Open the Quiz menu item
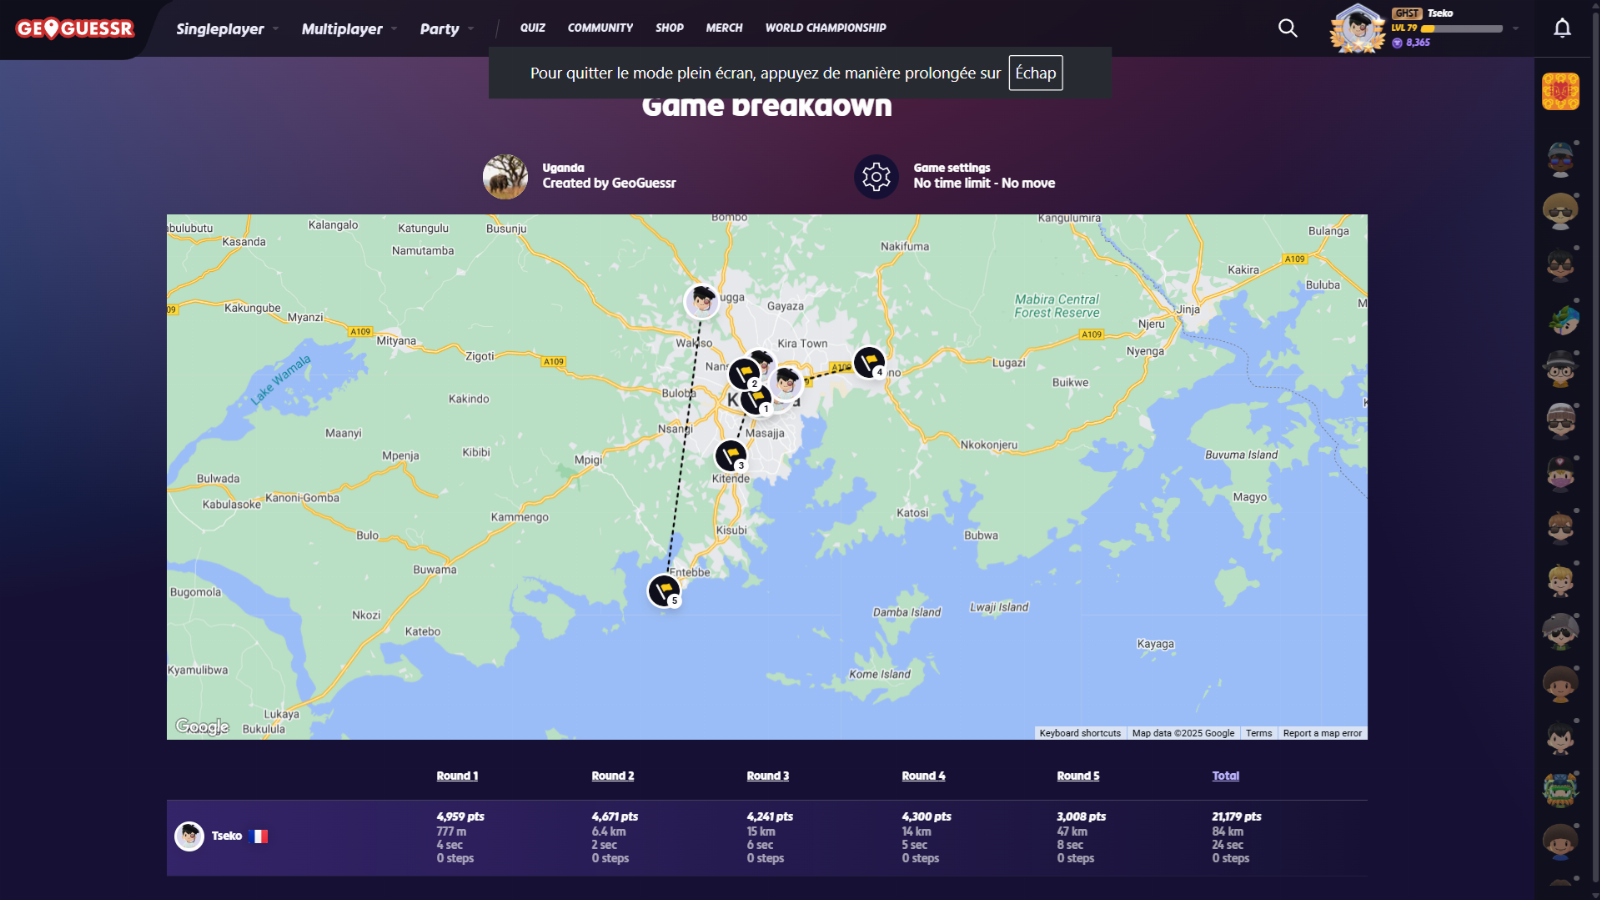 [x=532, y=28]
